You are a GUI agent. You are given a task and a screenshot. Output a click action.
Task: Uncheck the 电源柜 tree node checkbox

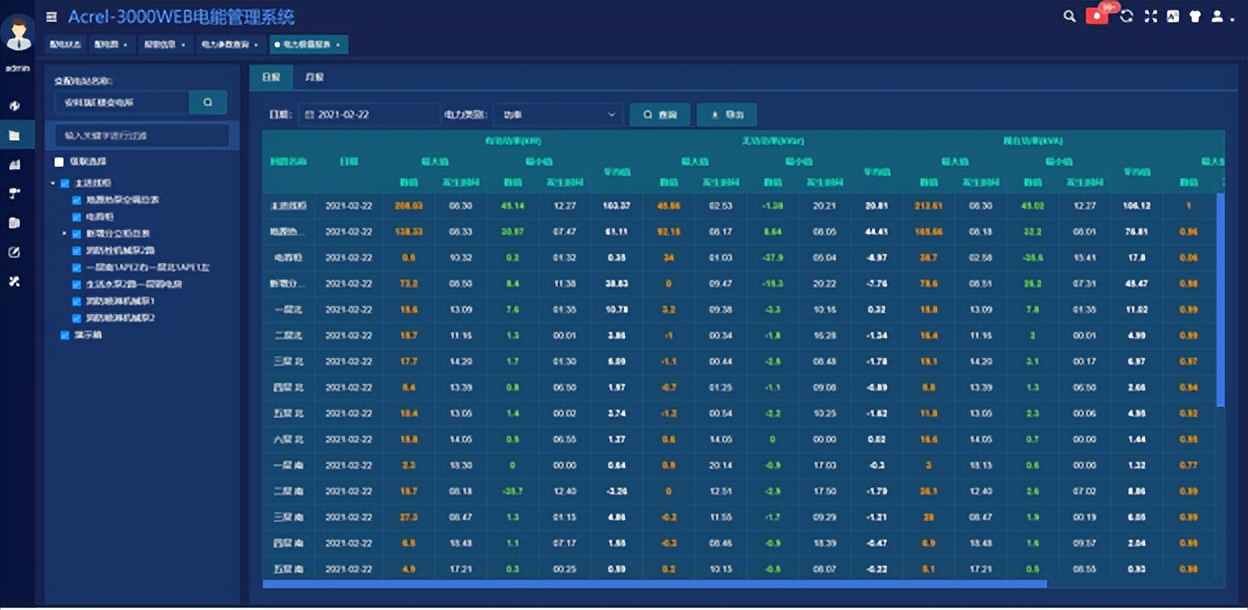click(77, 216)
